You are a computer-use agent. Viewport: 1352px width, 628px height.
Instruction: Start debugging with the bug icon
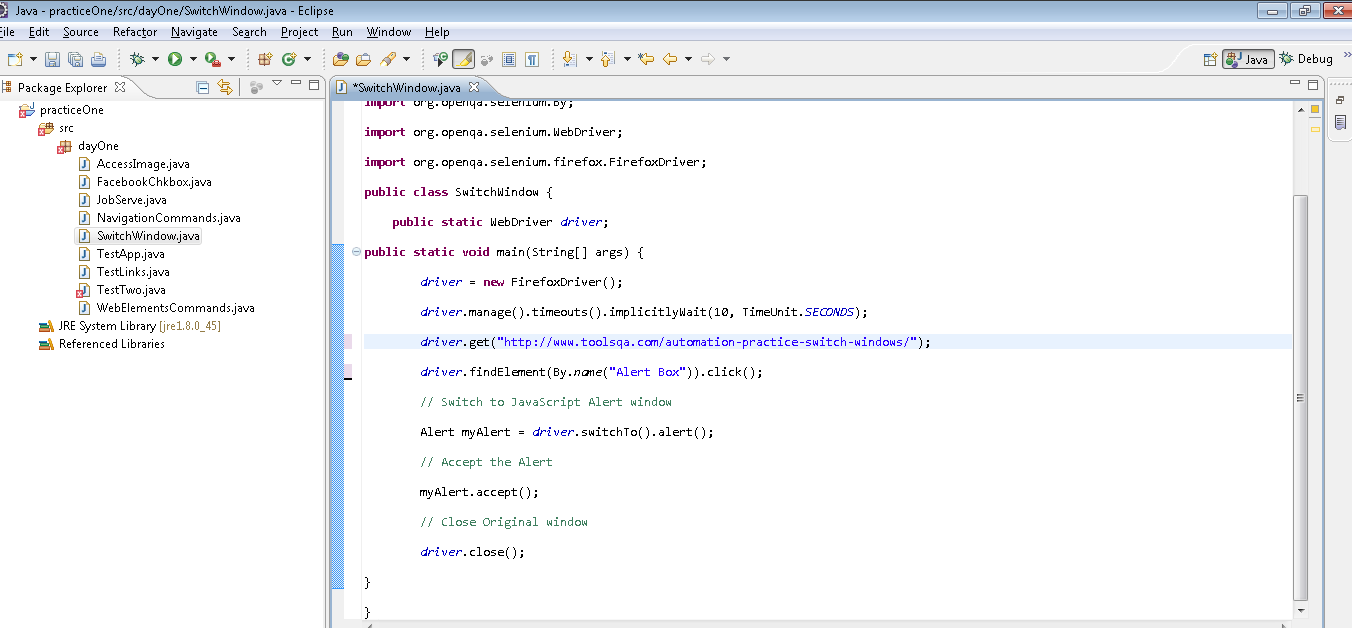137,59
